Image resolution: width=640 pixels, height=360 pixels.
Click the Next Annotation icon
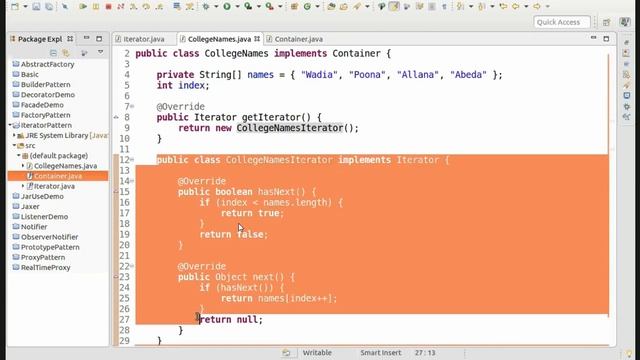460,6
